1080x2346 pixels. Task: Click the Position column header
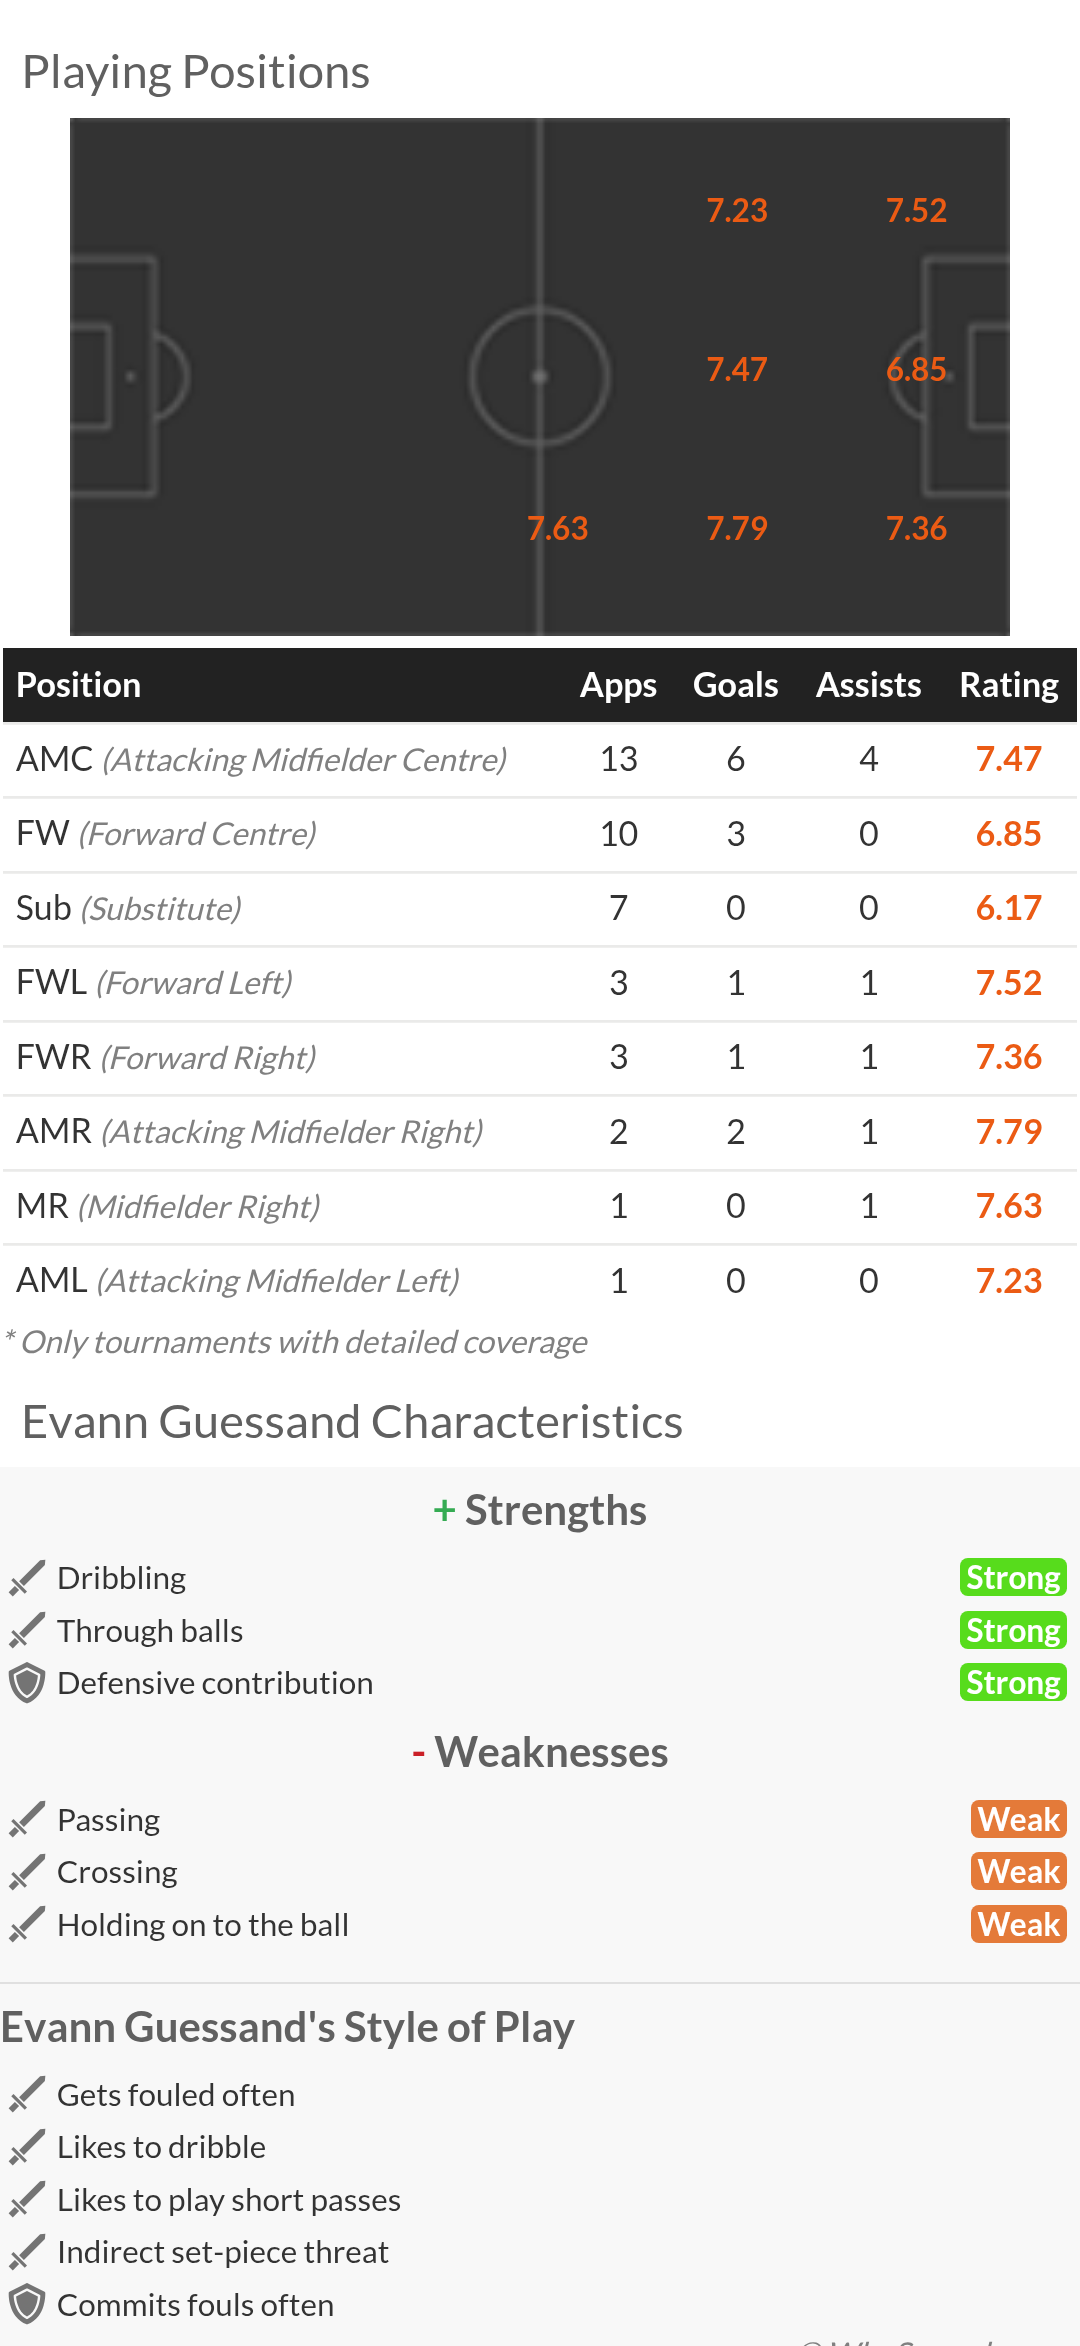(79, 685)
